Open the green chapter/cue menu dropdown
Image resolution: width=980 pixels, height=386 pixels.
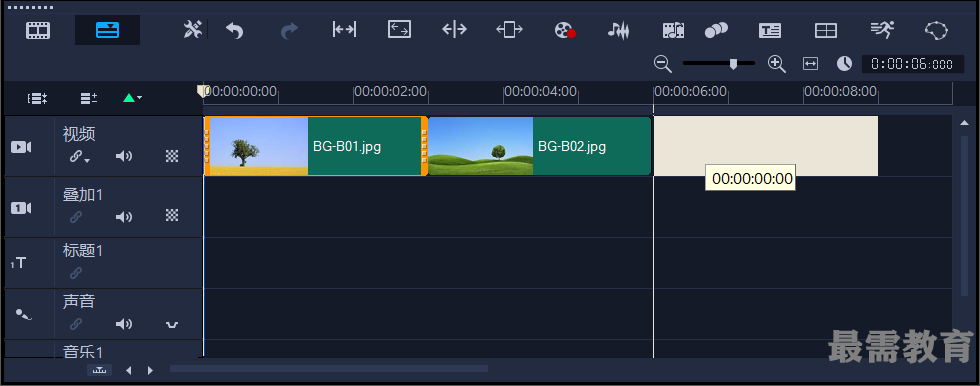pos(132,98)
